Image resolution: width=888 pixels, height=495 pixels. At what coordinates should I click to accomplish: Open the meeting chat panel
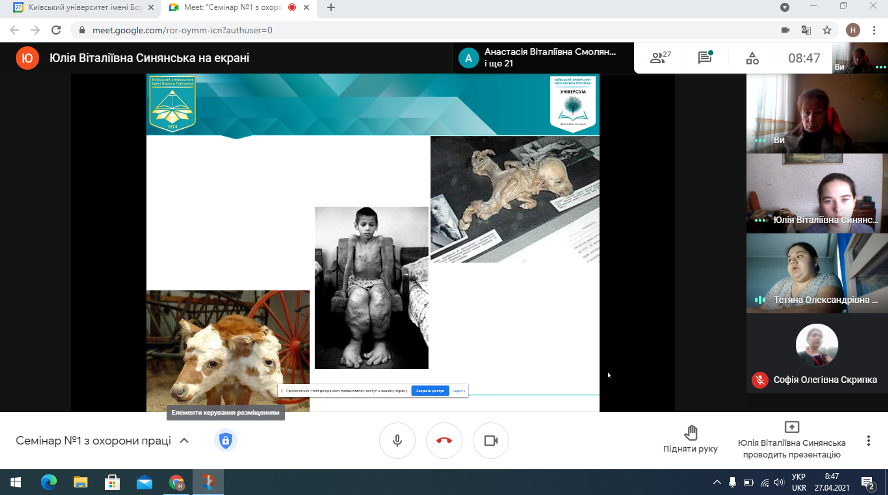[x=705, y=58]
